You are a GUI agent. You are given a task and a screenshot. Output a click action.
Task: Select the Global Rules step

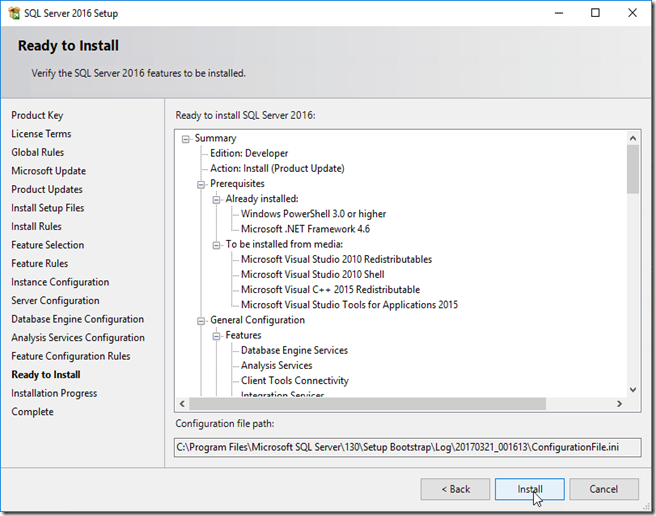[x=38, y=152]
